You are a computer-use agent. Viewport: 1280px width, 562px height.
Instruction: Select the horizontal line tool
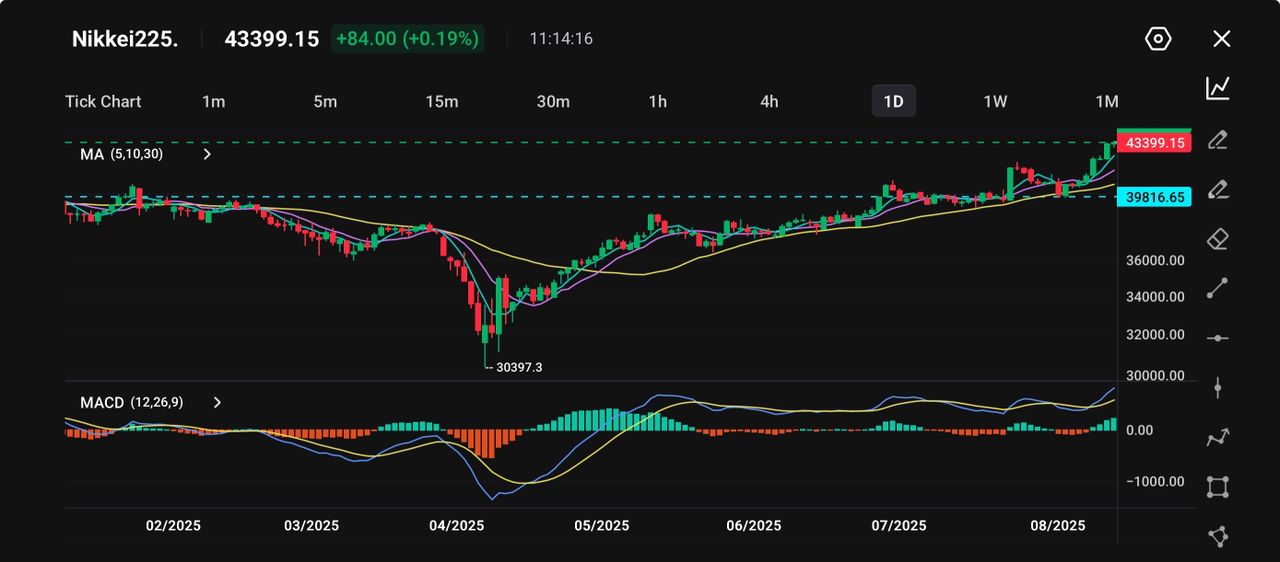pos(1217,338)
